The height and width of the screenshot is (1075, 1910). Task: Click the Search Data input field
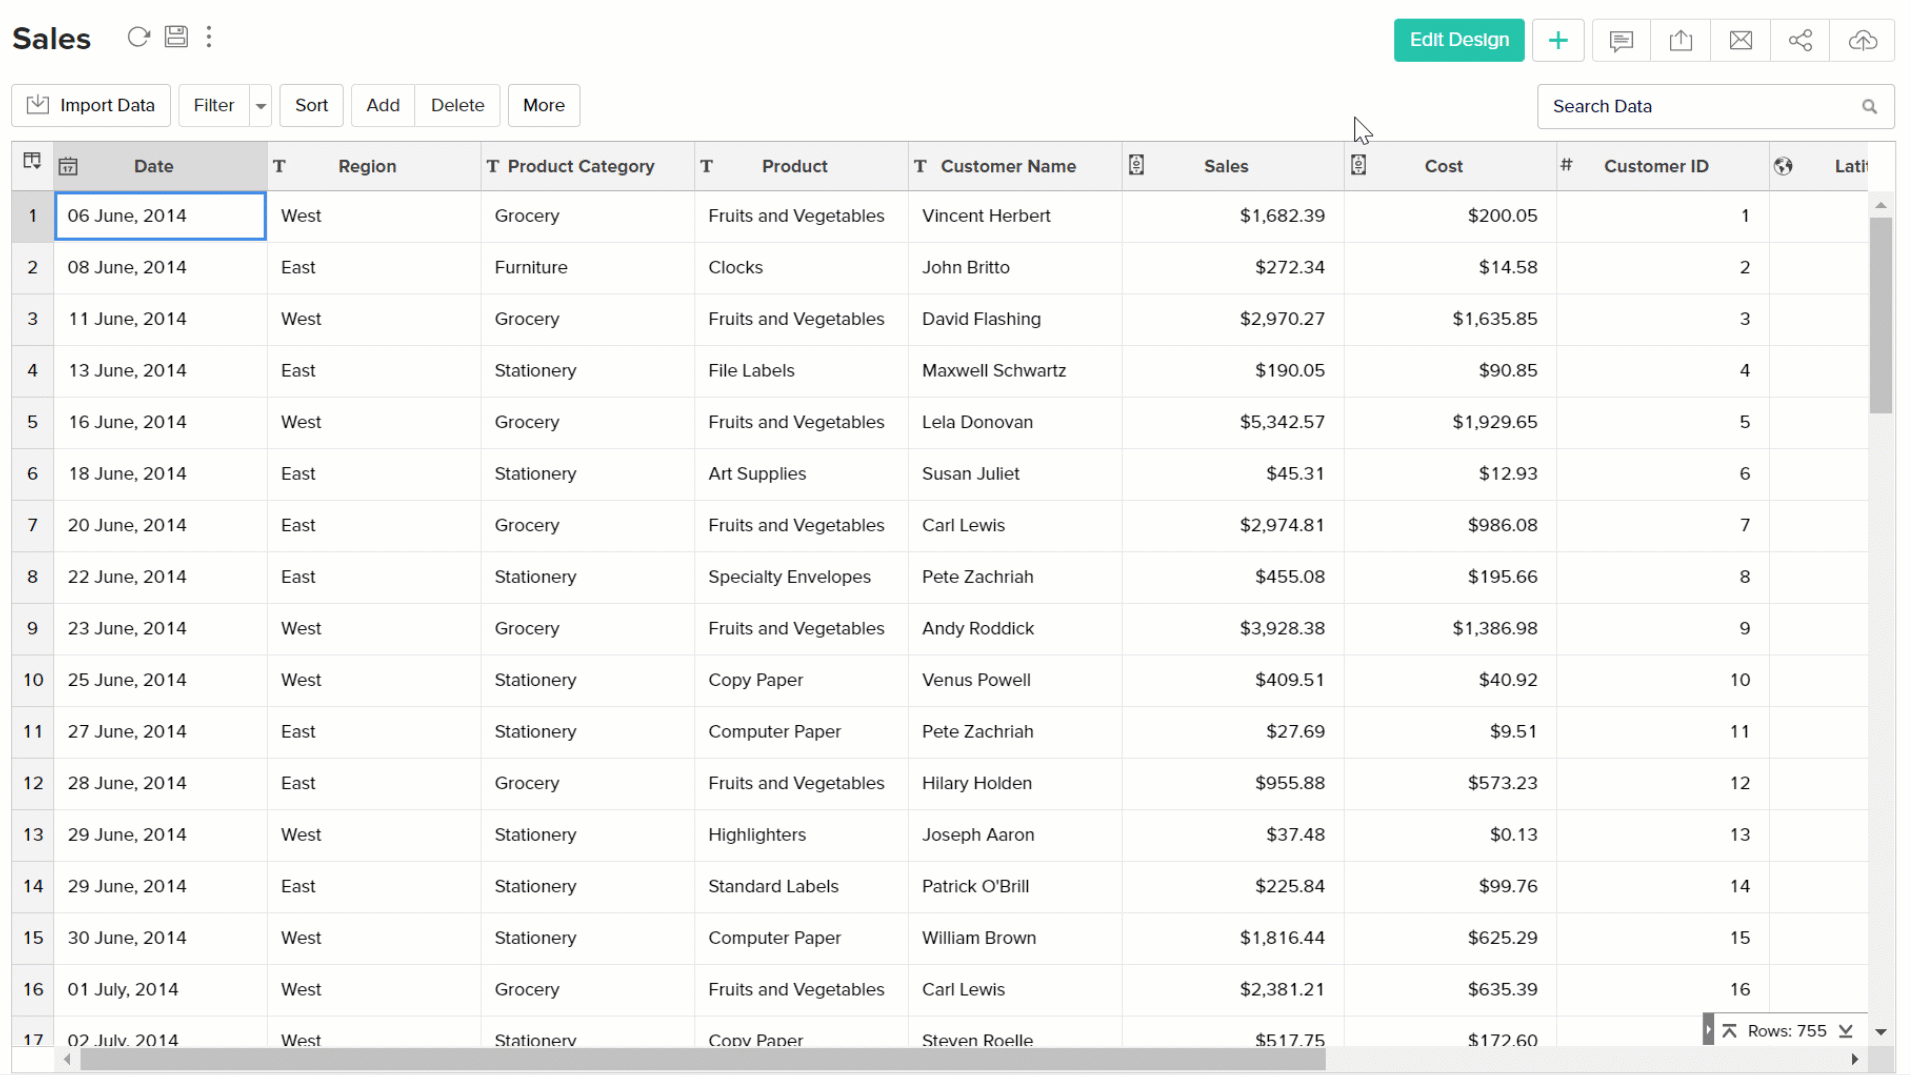(1700, 106)
